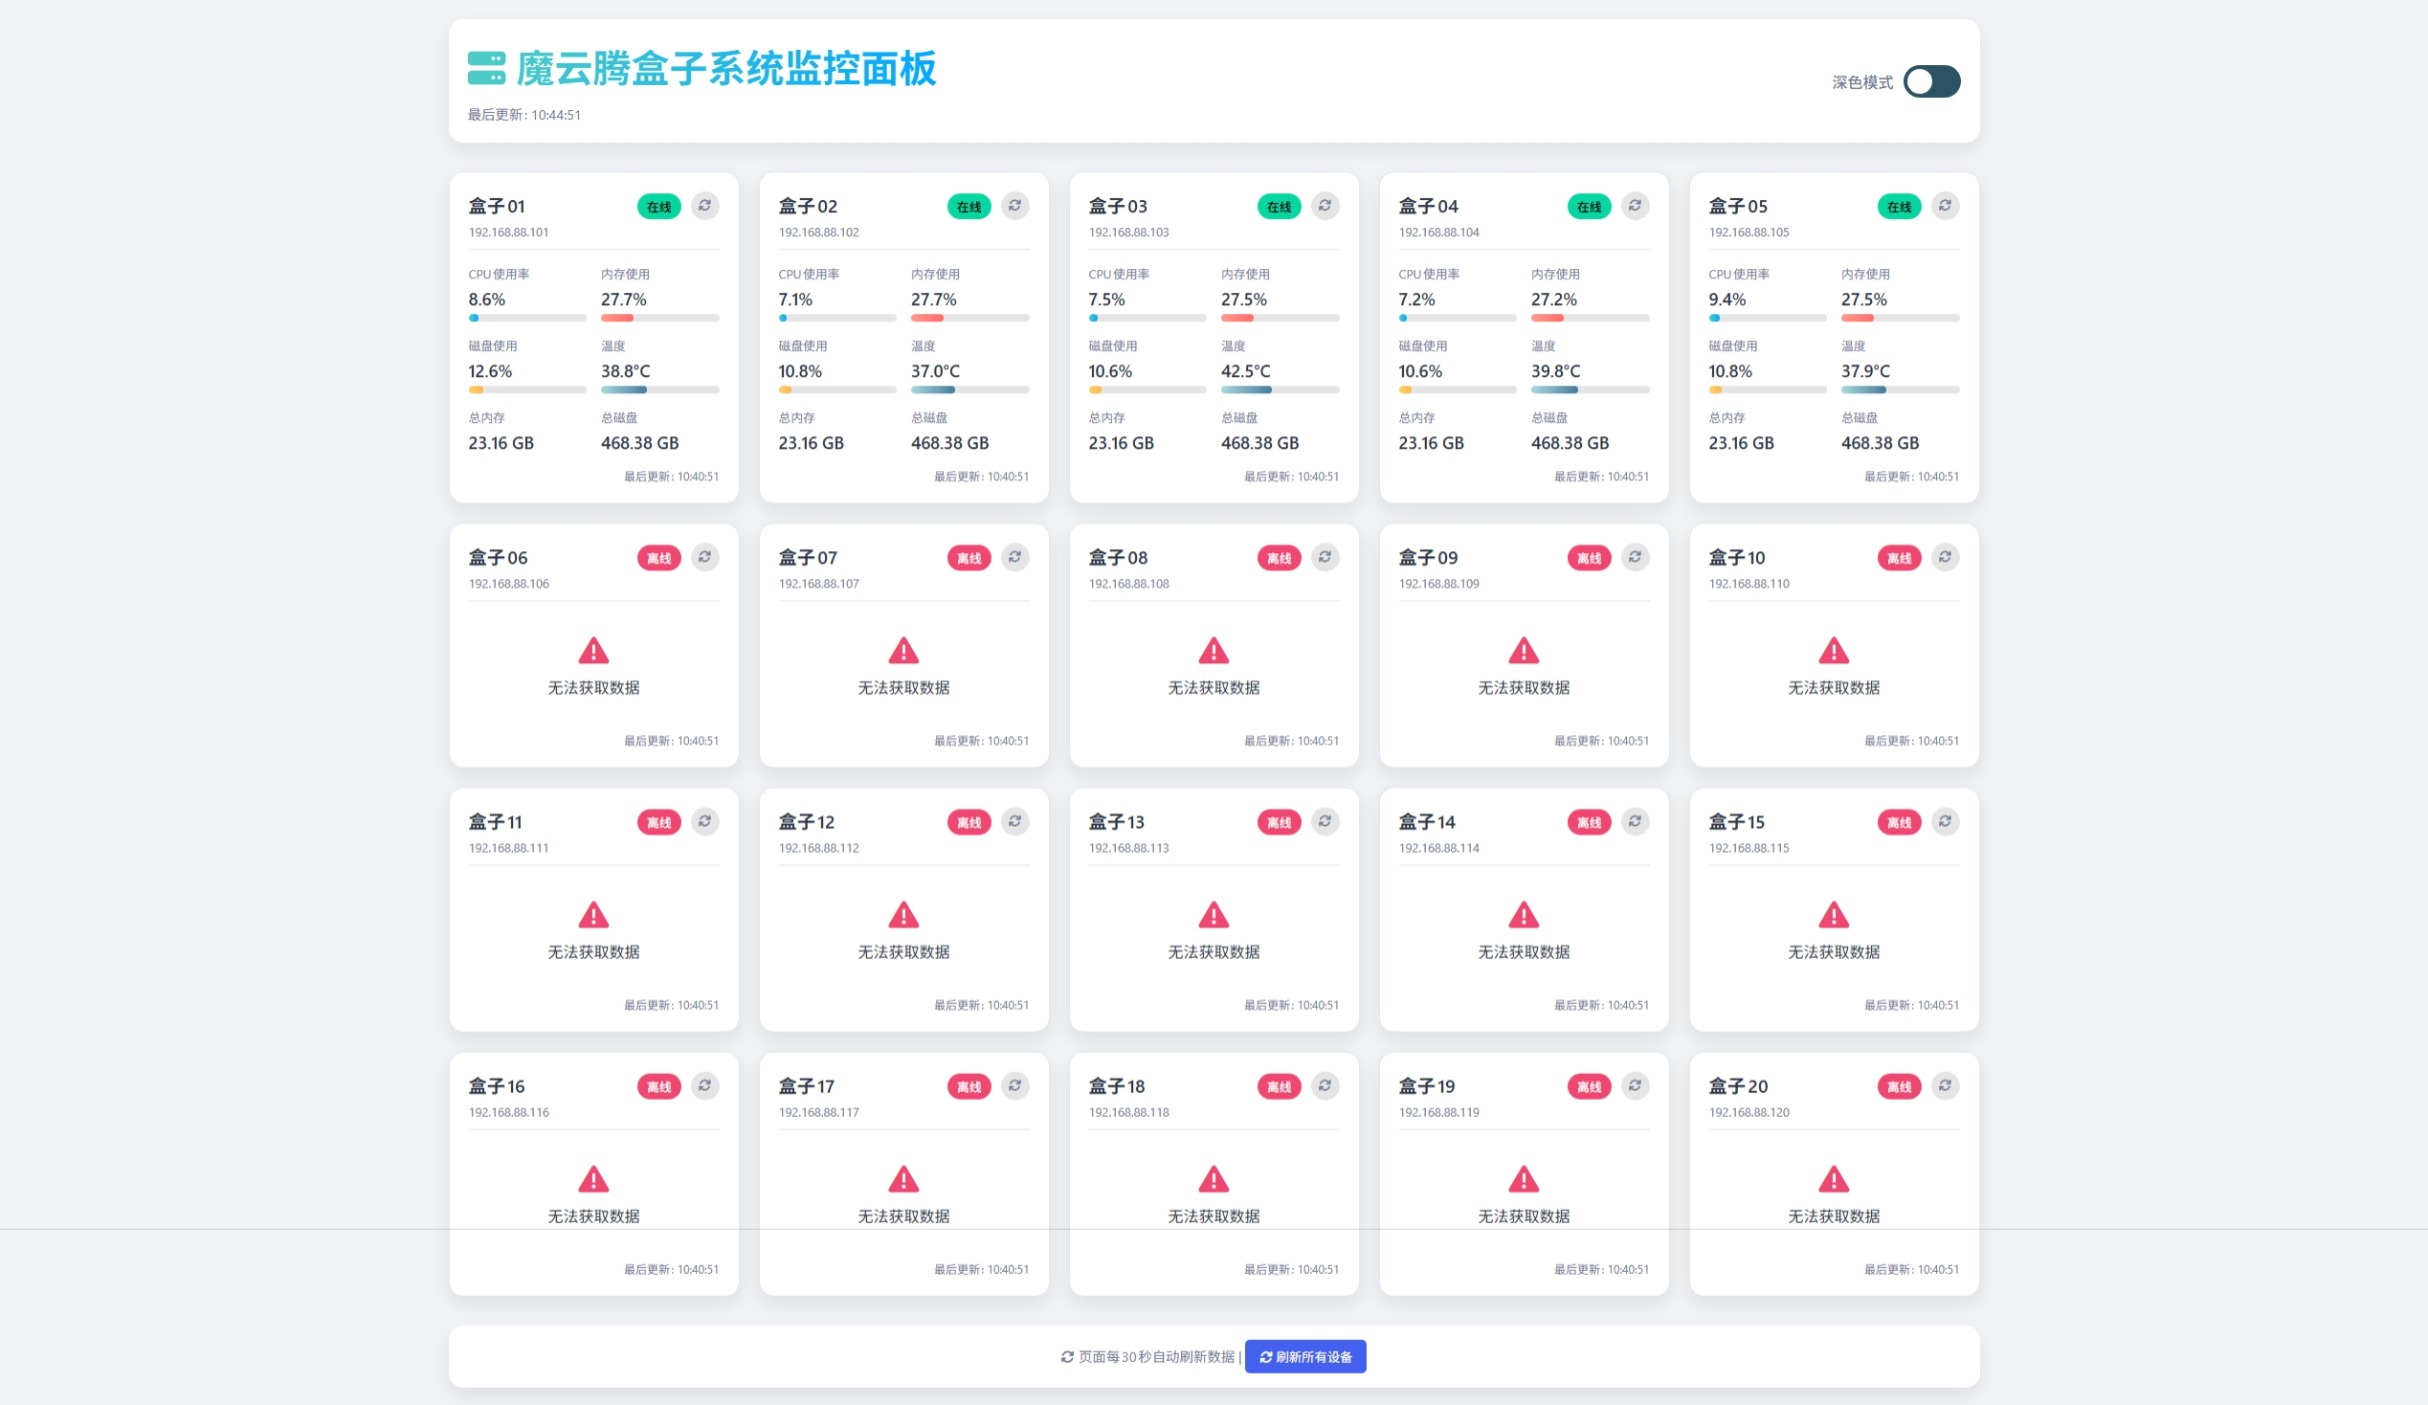Click the 在线 status badge on 盒子02
Screen dimensions: 2428x1405
click(x=967, y=206)
